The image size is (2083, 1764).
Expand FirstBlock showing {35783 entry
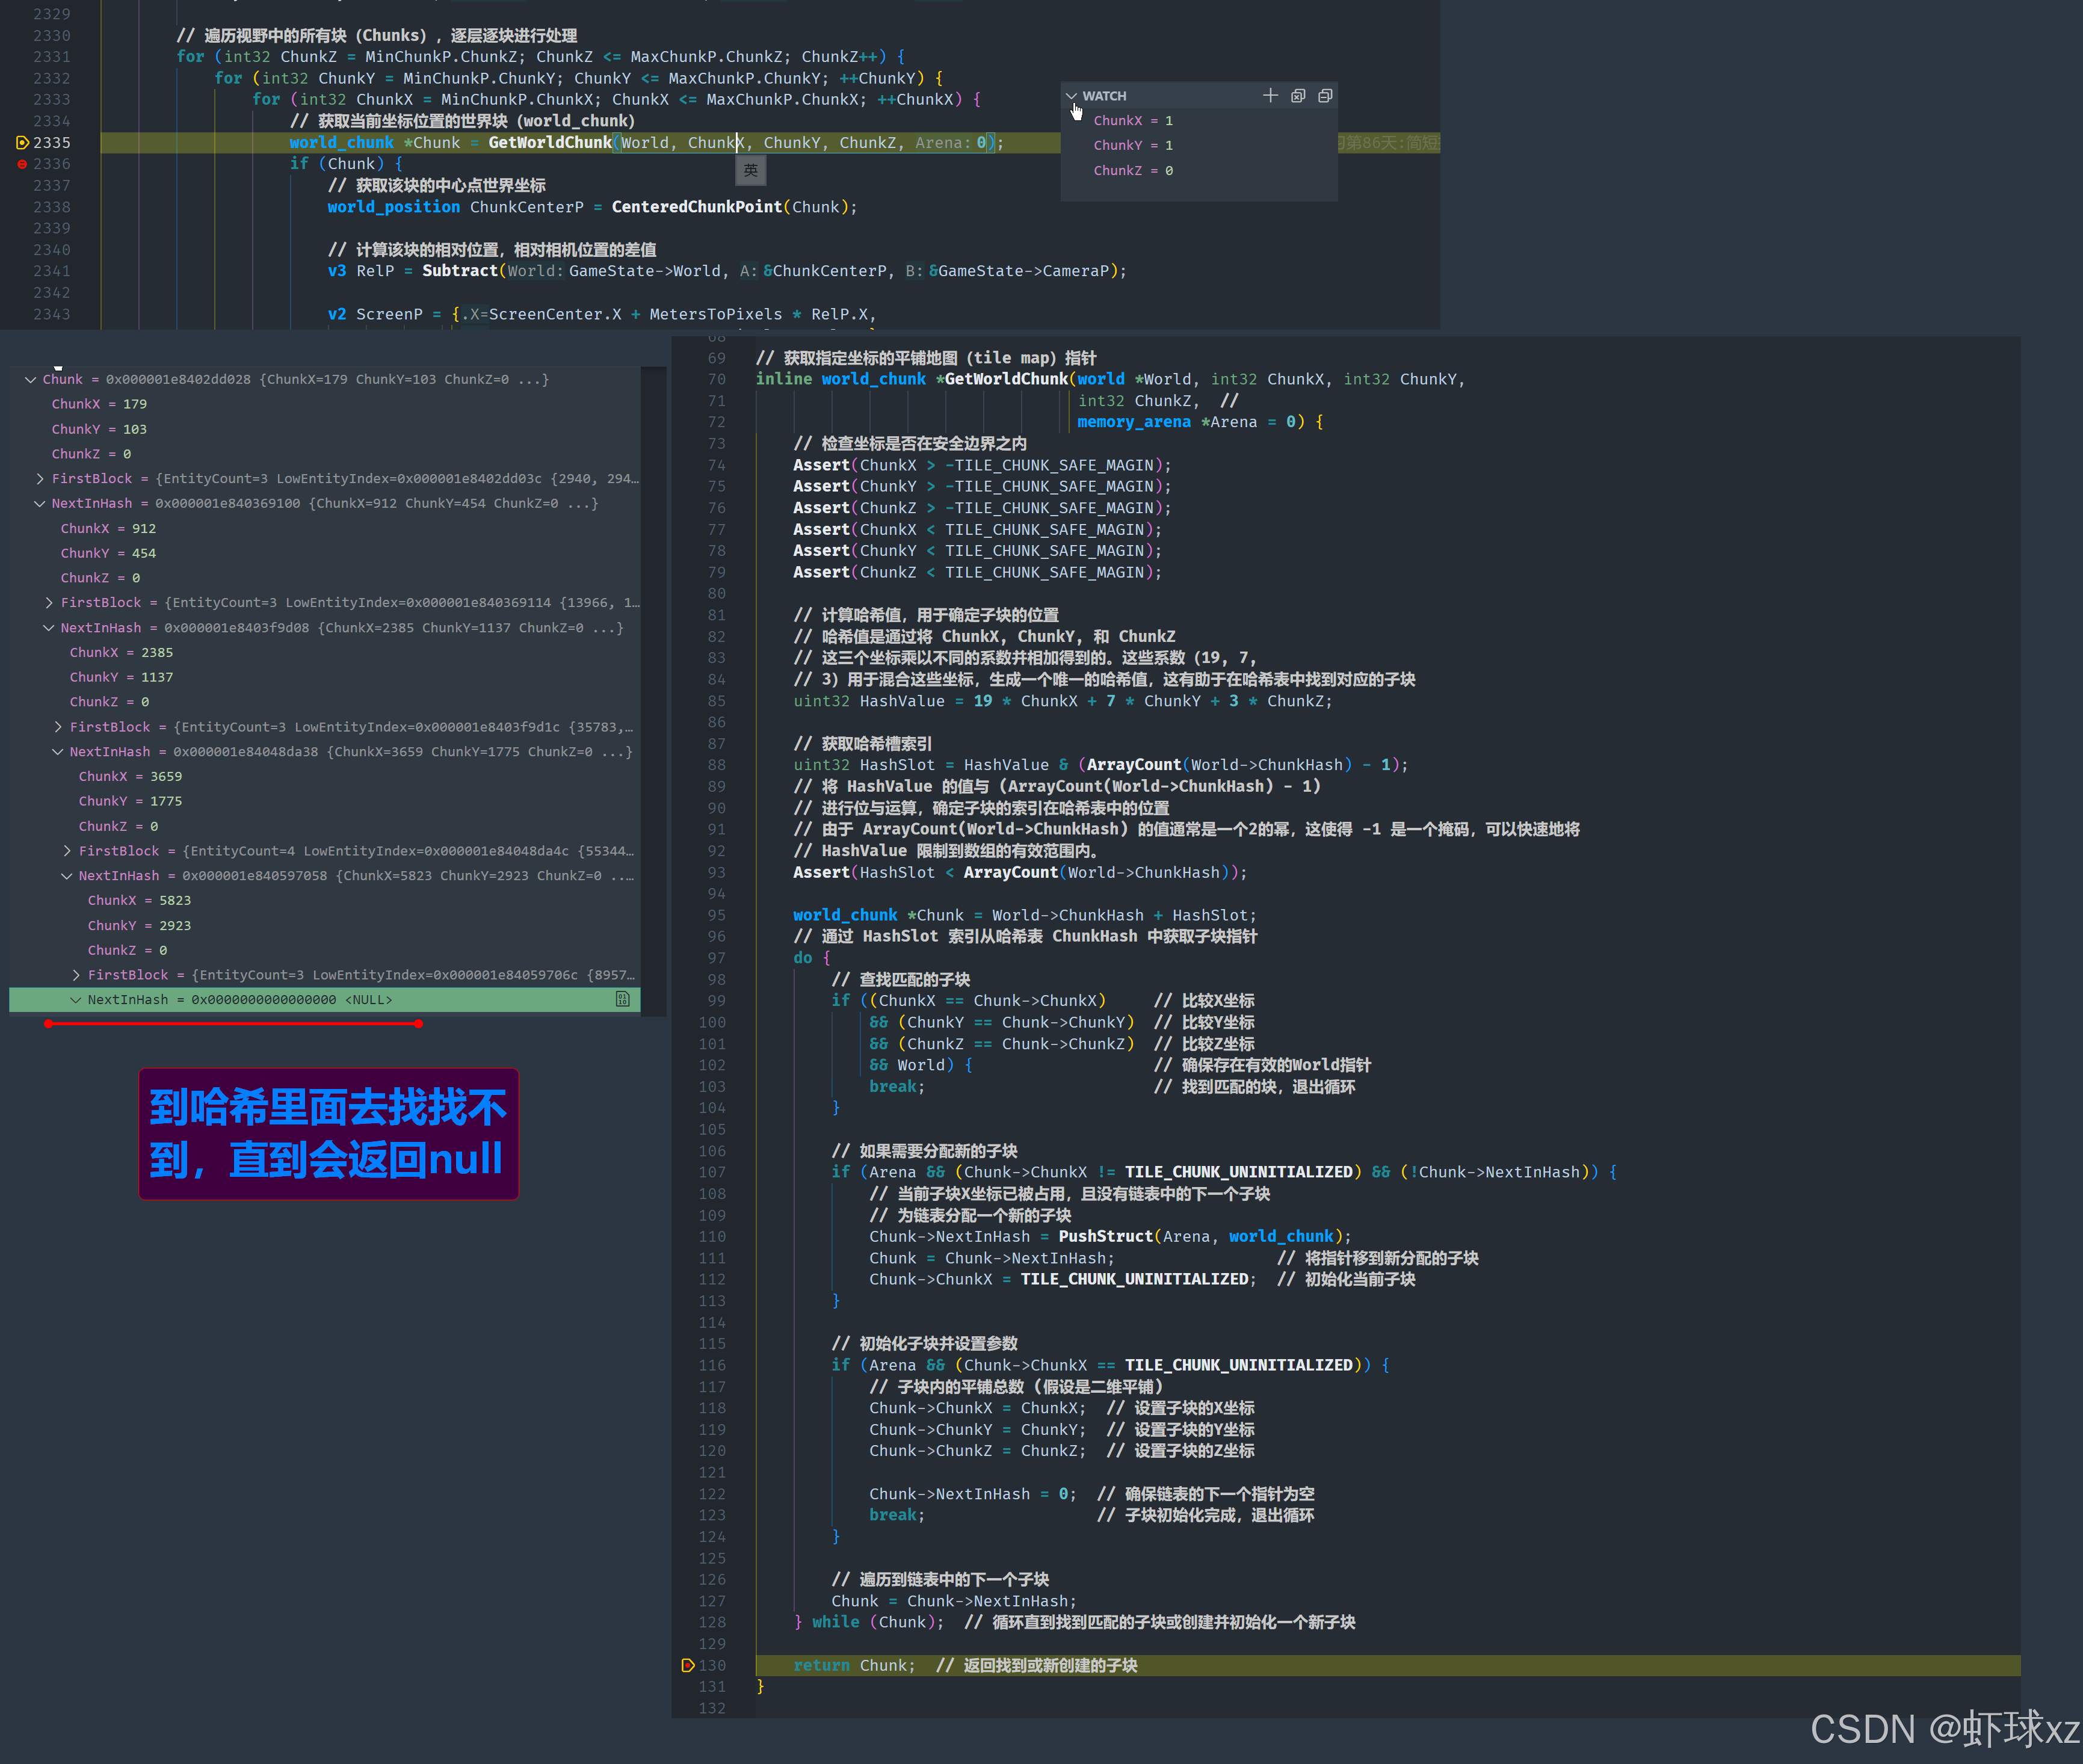click(58, 726)
